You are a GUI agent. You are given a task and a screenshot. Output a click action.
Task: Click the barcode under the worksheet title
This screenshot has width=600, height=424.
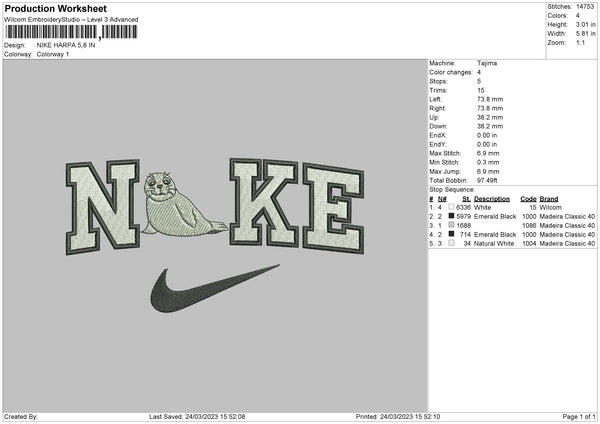[x=71, y=32]
